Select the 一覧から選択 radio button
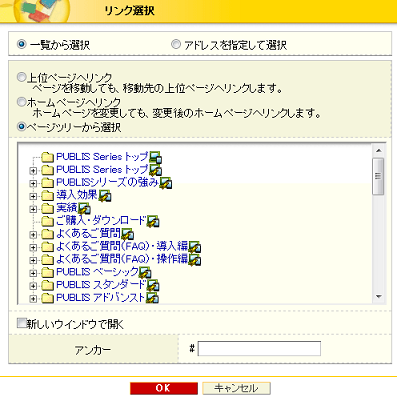Image resolution: width=397 pixels, height=405 pixels. (22, 44)
